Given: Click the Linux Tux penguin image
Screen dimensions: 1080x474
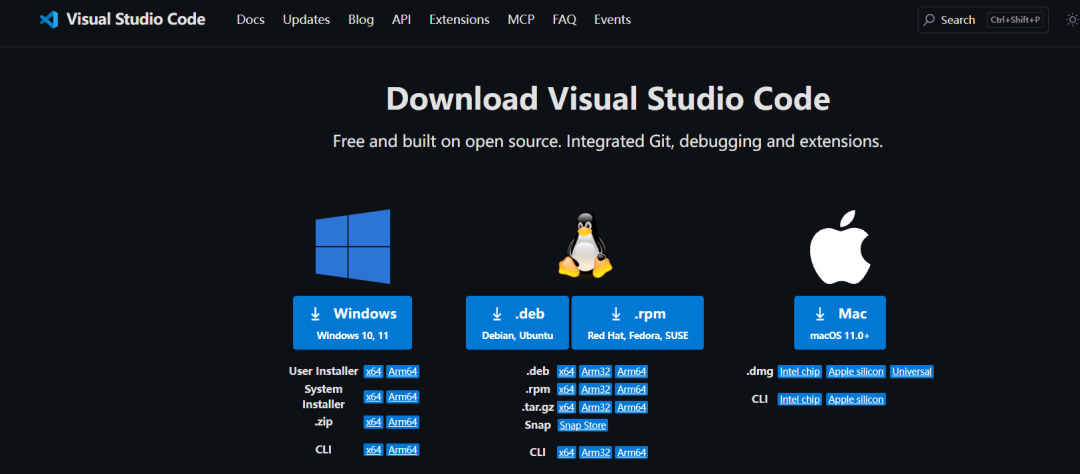Looking at the screenshot, I should (585, 245).
